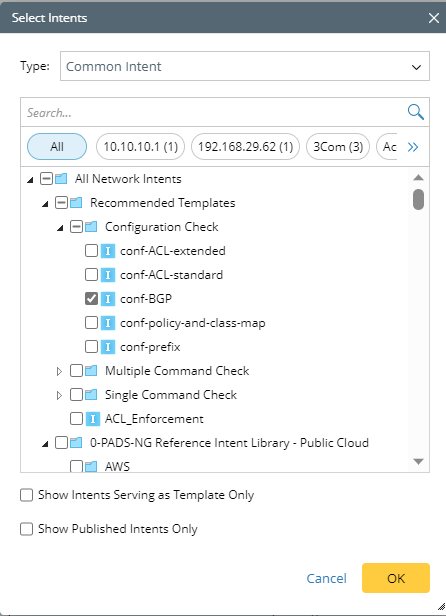Click the ACL_Enforcement intent icon
The height and width of the screenshot is (616, 446).
tap(93, 419)
